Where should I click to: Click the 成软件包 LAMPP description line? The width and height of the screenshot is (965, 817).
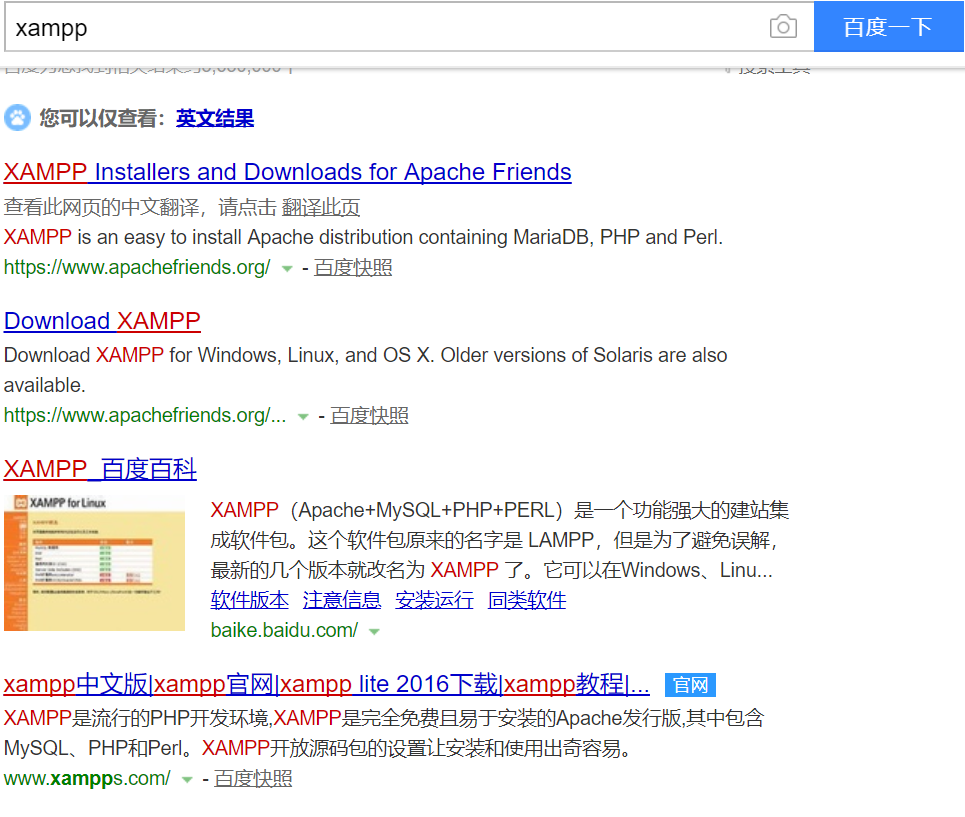pyautogui.click(x=494, y=540)
